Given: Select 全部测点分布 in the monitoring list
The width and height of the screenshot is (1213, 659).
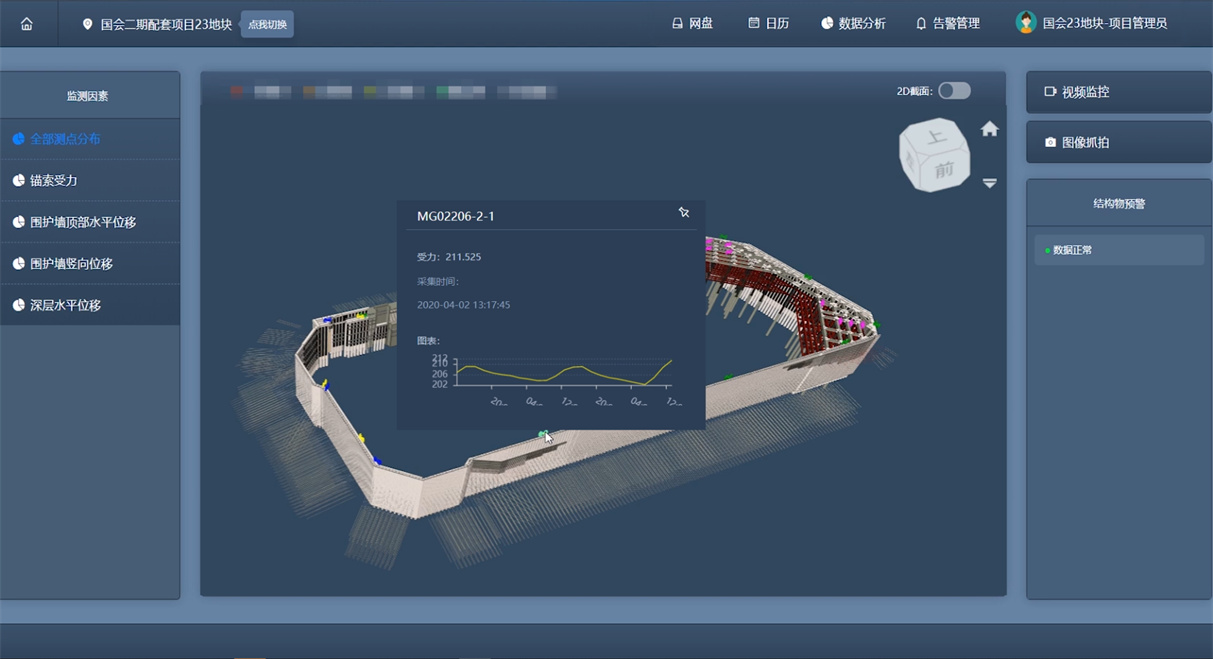Looking at the screenshot, I should pos(65,139).
